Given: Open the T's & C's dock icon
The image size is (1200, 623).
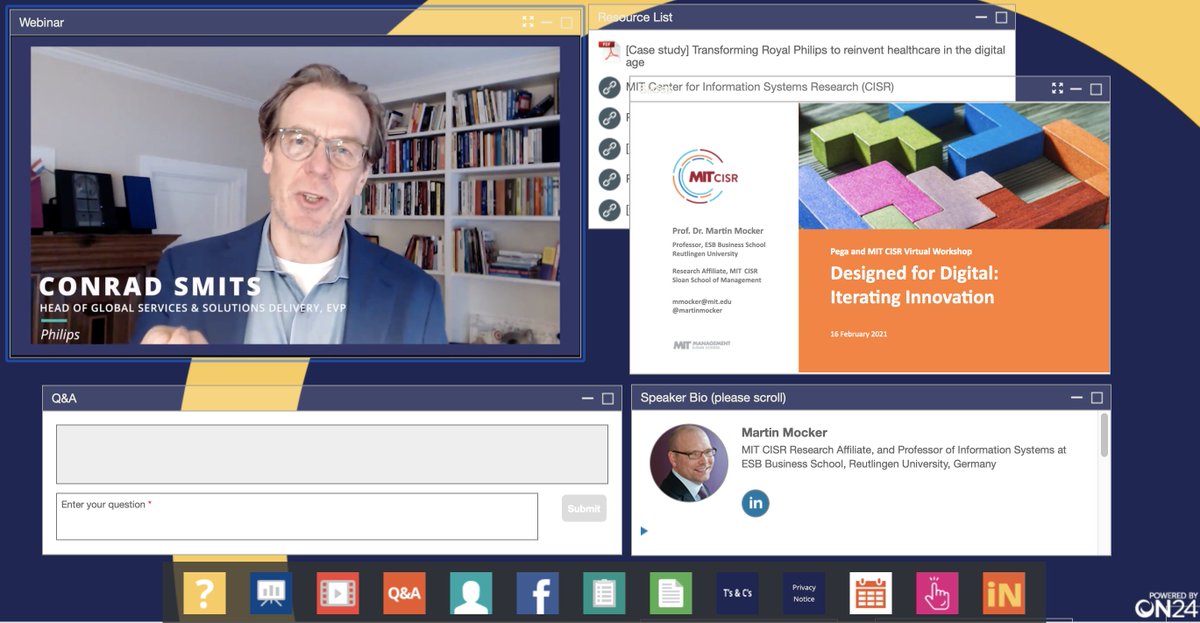Looking at the screenshot, I should (737, 593).
